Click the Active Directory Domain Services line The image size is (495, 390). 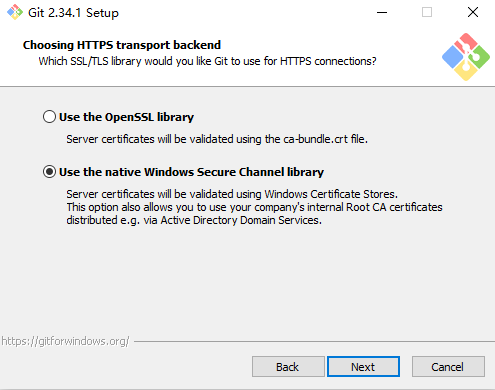pos(194,220)
